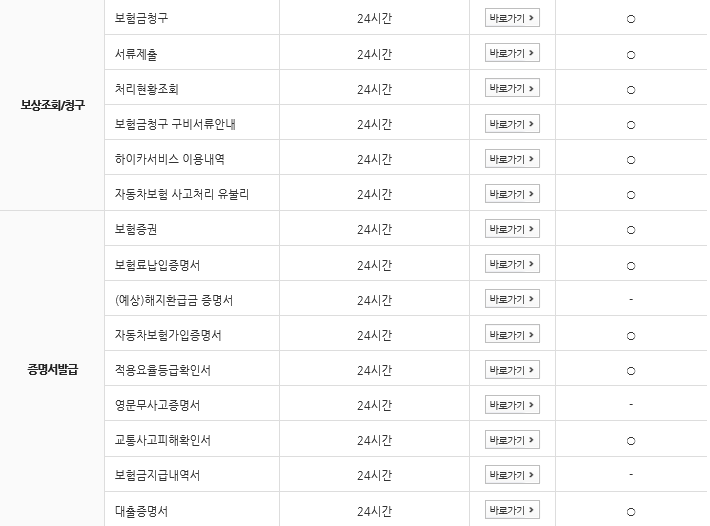This screenshot has height=526, width=710.
Task: Open 보험증권 바로가기 button
Action: pyautogui.click(x=512, y=229)
